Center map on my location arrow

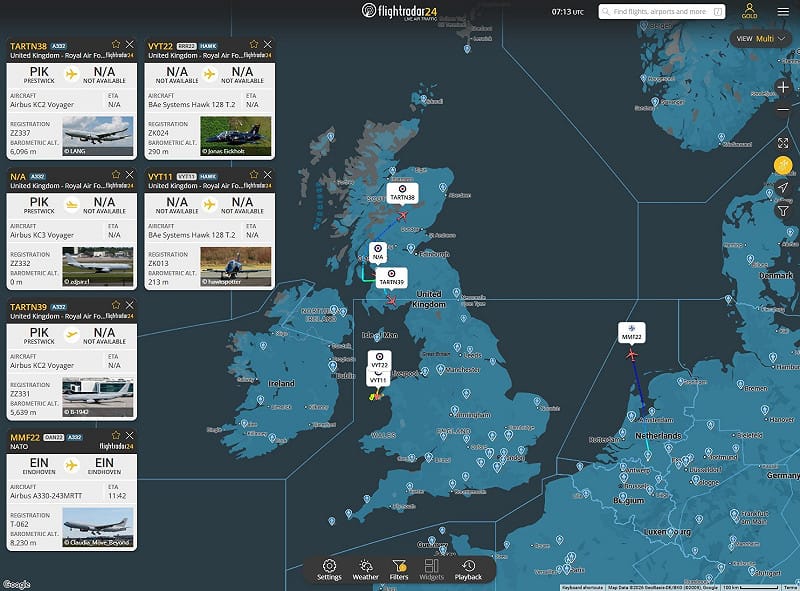(x=783, y=187)
